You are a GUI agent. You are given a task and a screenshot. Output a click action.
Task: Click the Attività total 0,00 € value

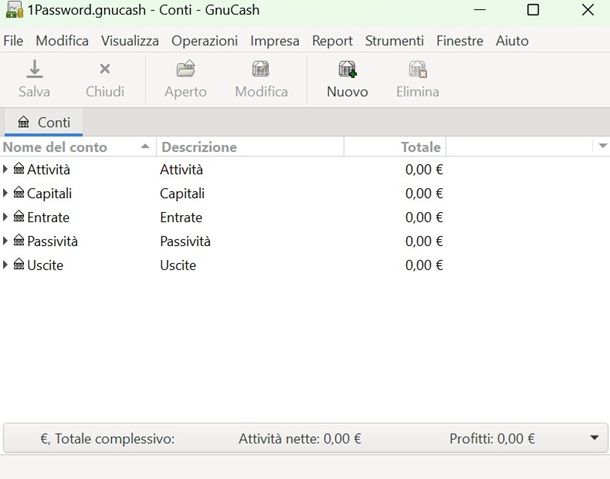[424, 170]
